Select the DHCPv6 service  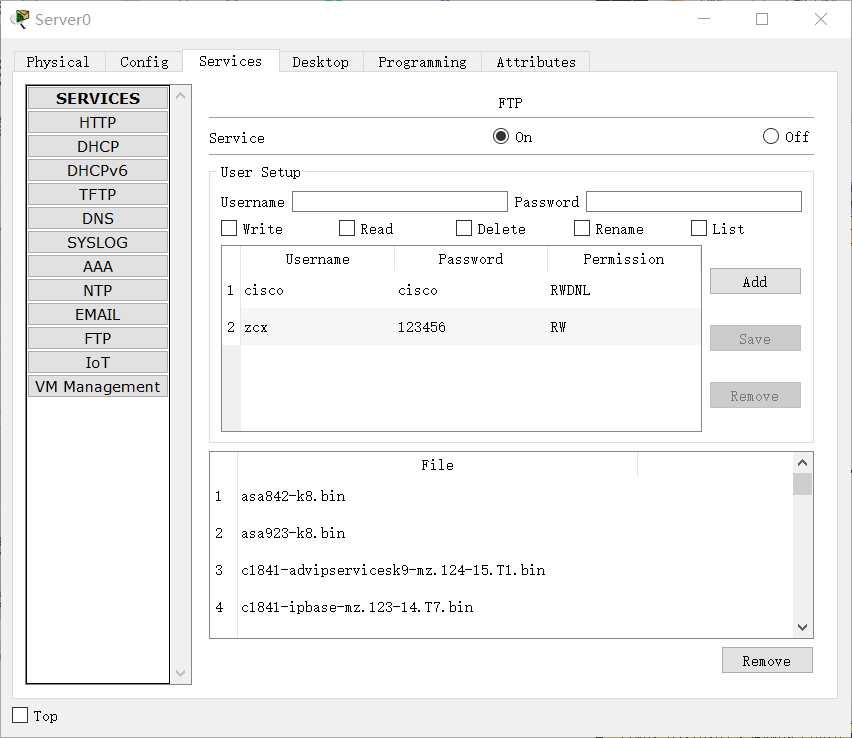98,170
